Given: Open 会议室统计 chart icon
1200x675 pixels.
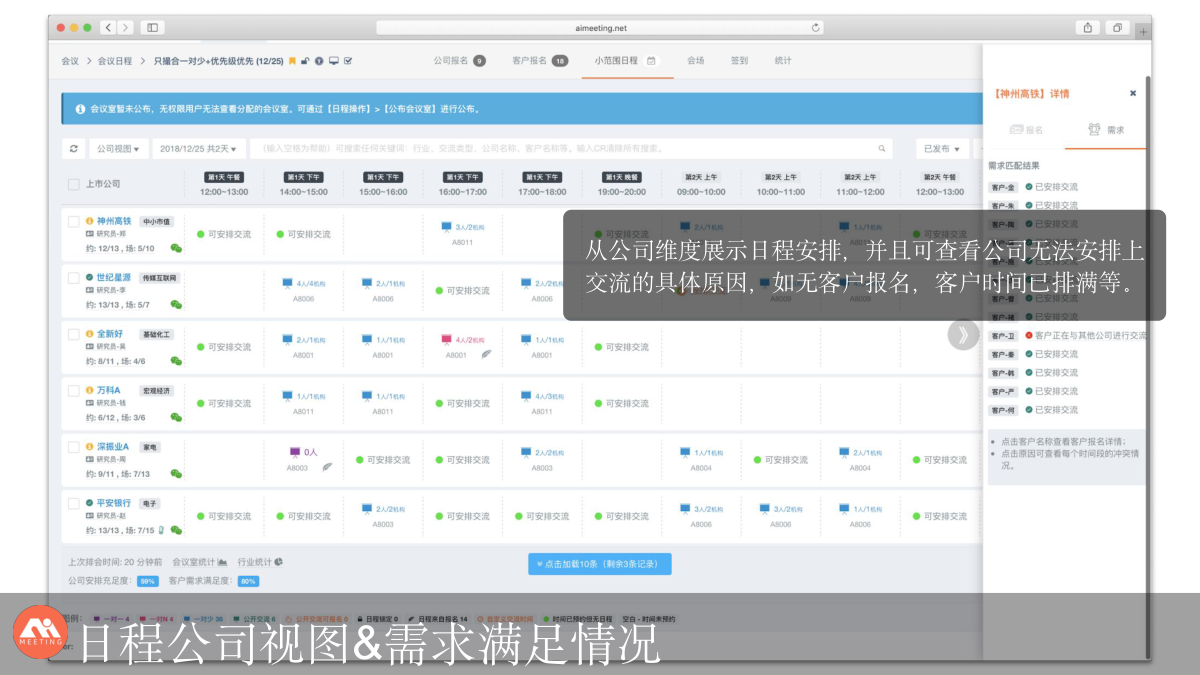Looking at the screenshot, I should point(222,562).
